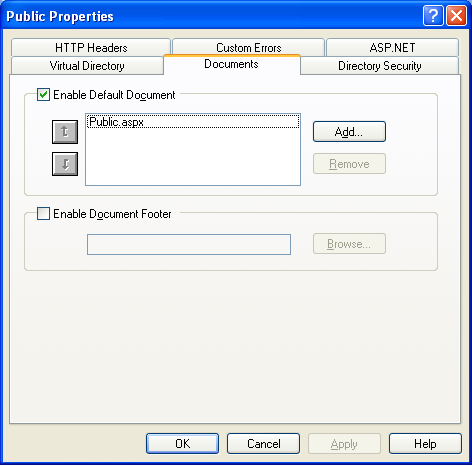The height and width of the screenshot is (466, 472).
Task: Uncheck Enable Default Document
Action: tap(43, 95)
